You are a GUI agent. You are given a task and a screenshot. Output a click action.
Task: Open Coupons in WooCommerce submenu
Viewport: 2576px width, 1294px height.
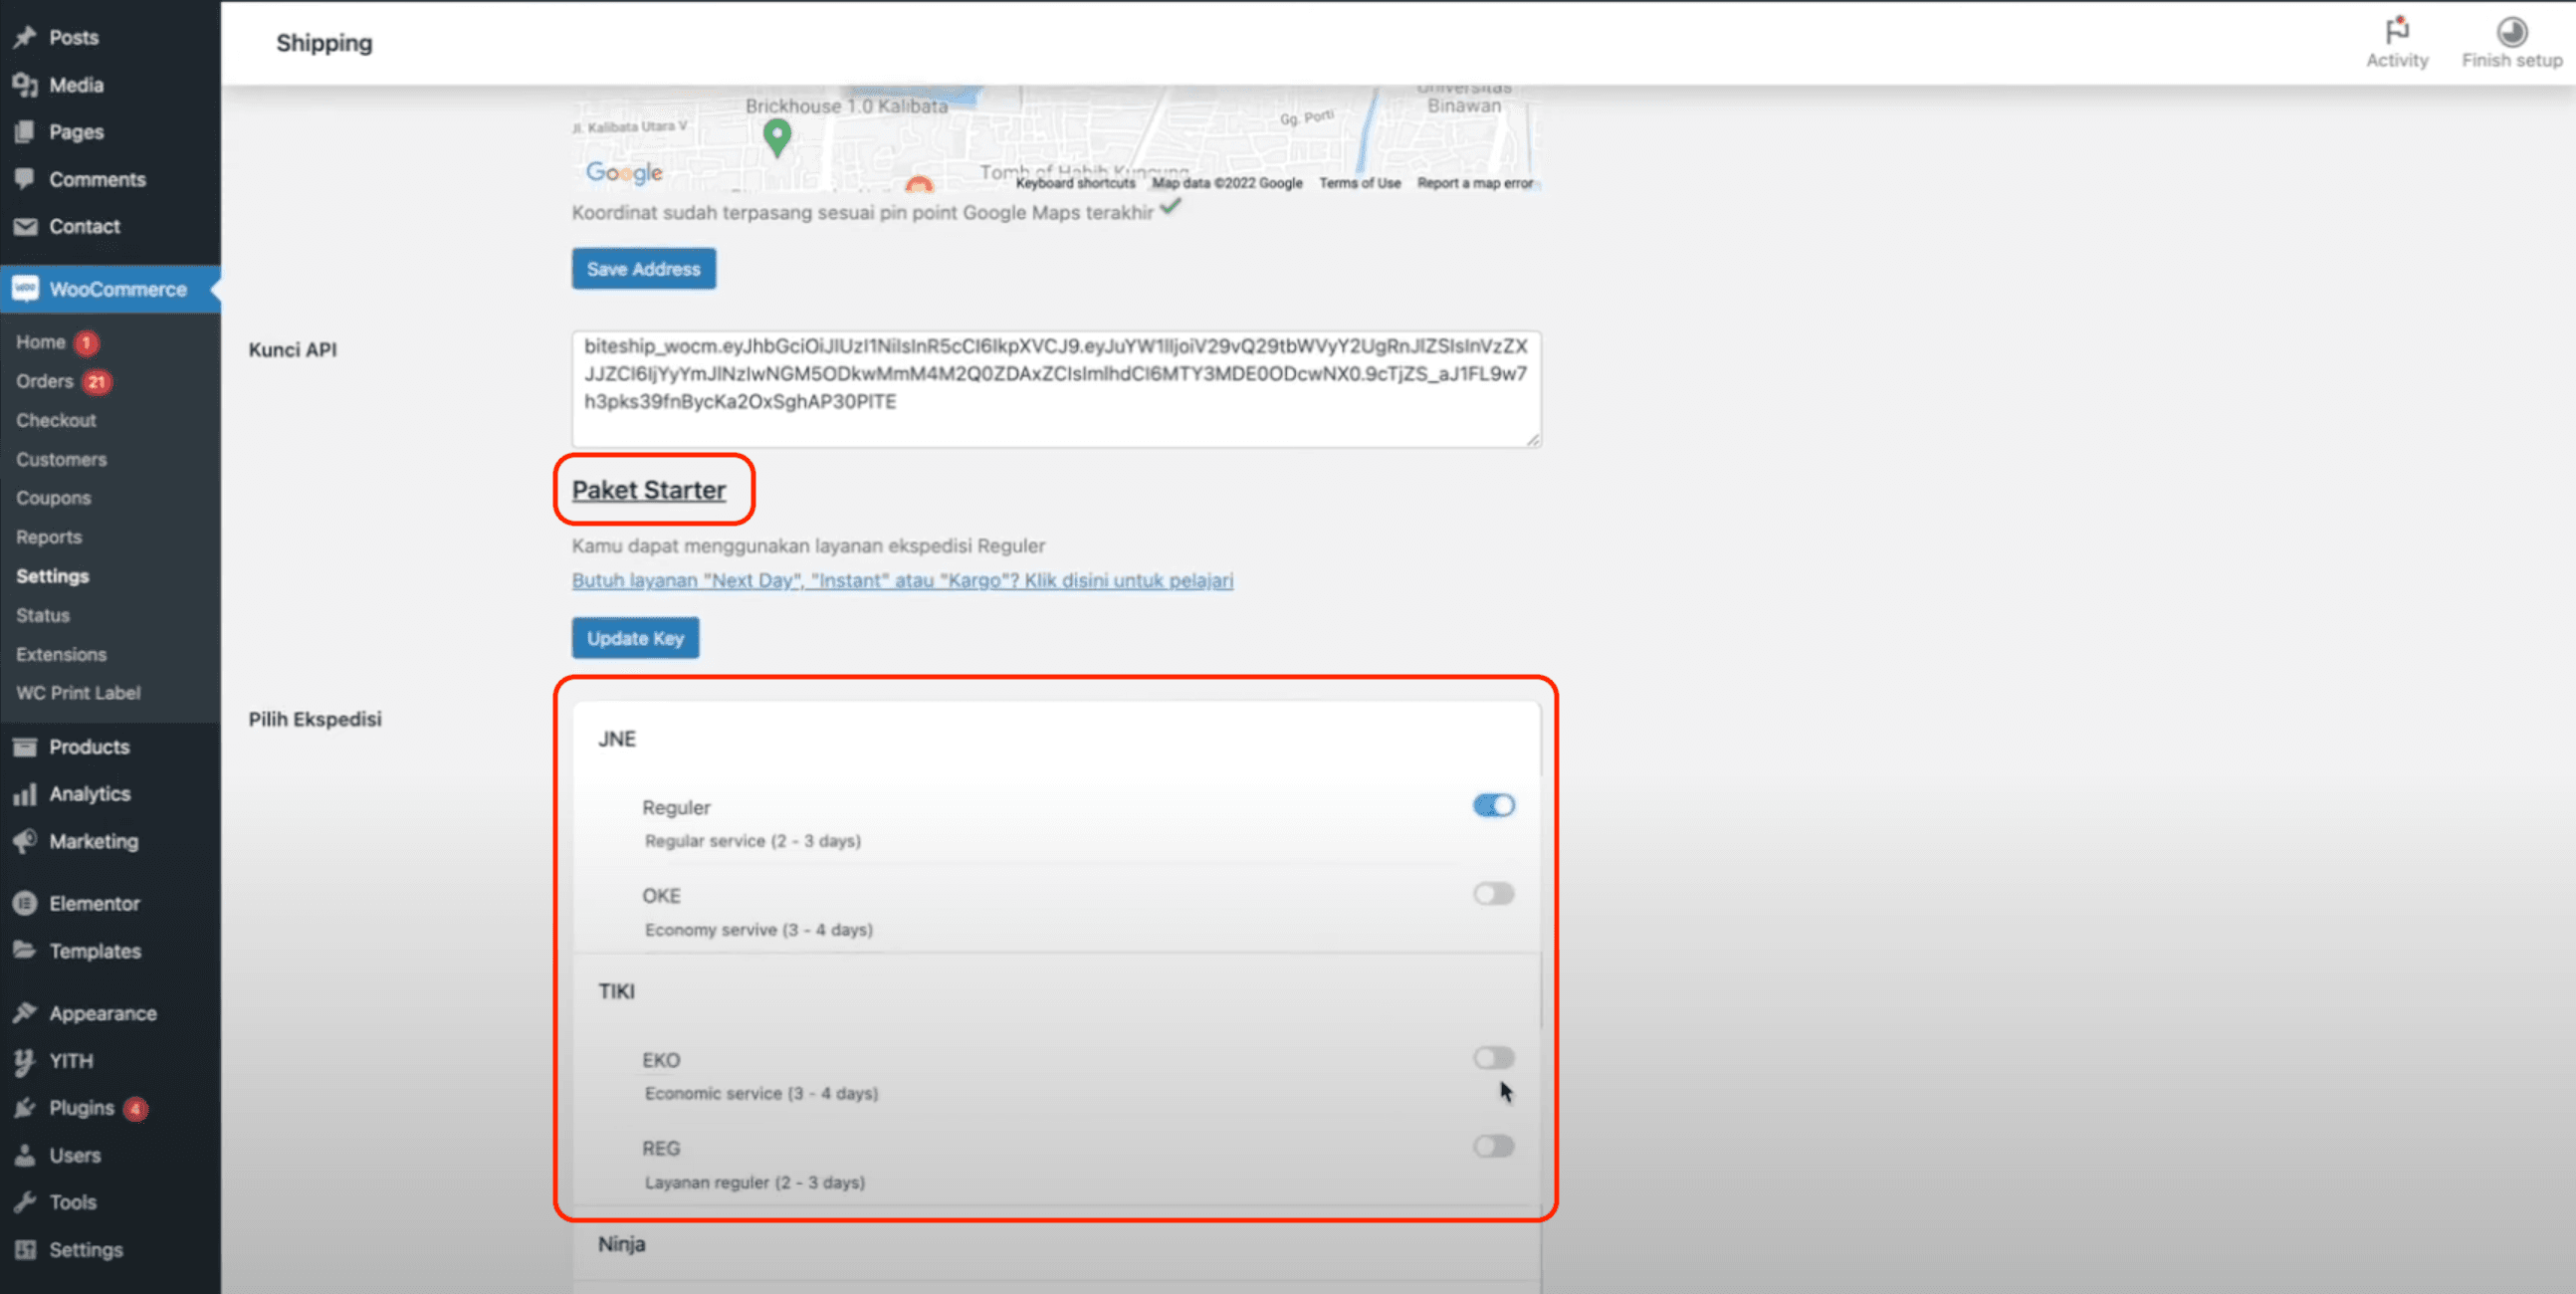coord(53,498)
